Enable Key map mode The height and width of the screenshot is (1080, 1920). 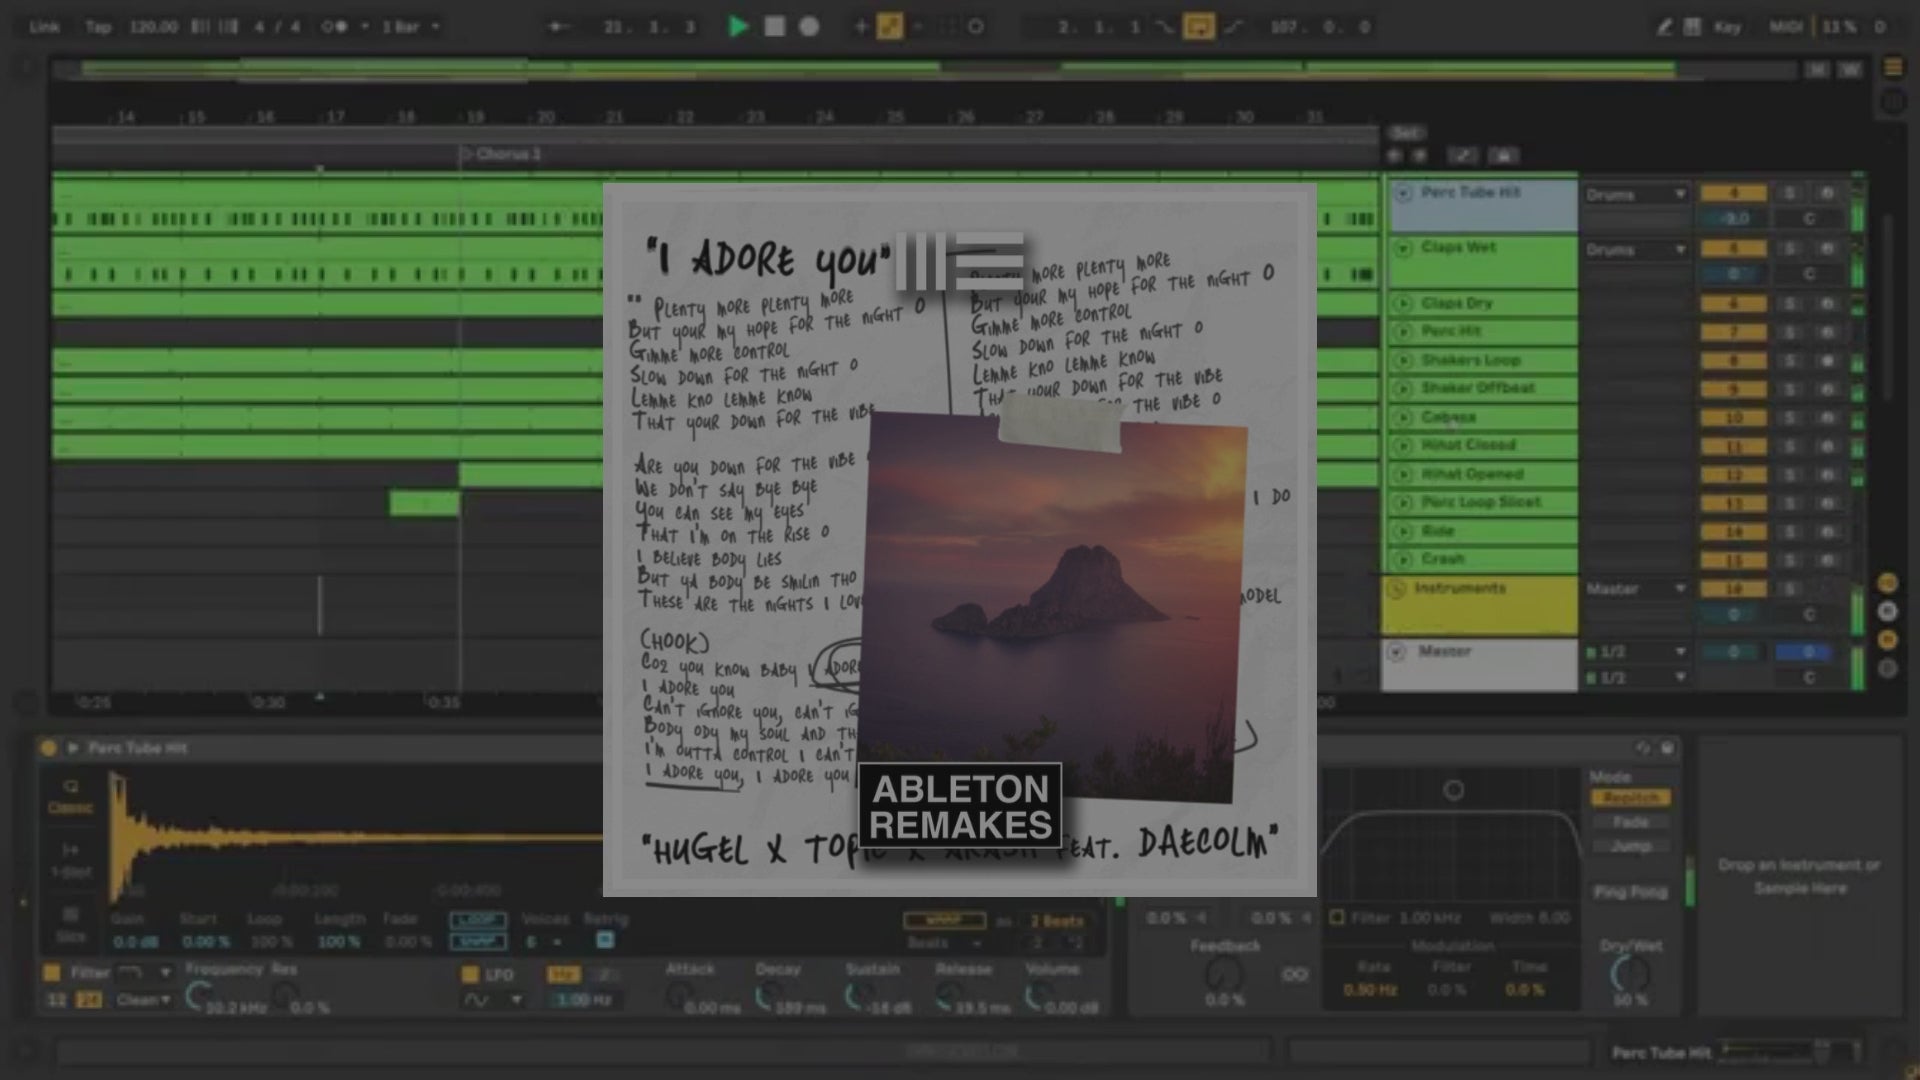pyautogui.click(x=1727, y=27)
